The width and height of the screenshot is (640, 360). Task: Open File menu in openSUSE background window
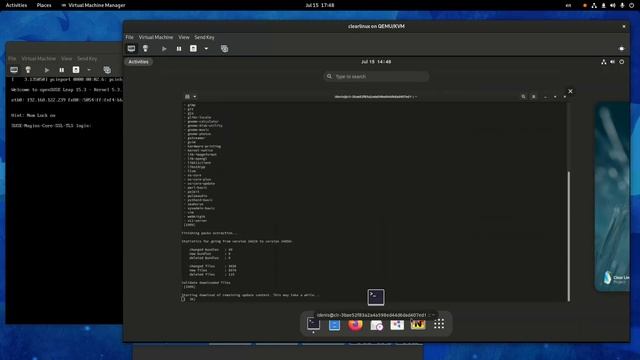(12, 58)
